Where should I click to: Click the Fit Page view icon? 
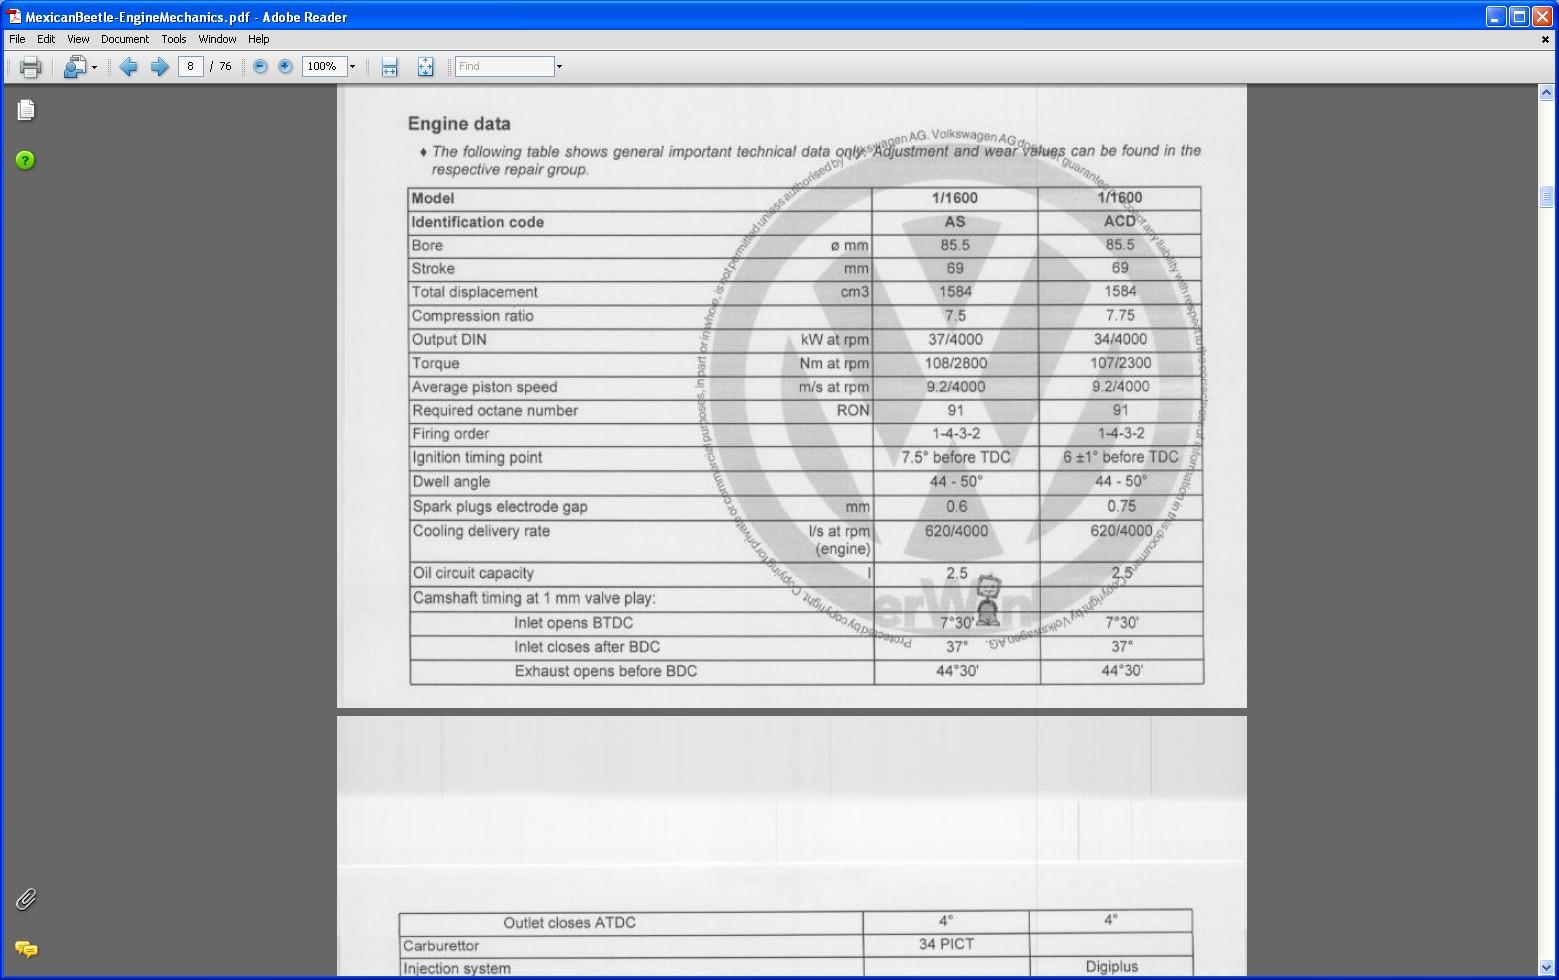pyautogui.click(x=425, y=67)
